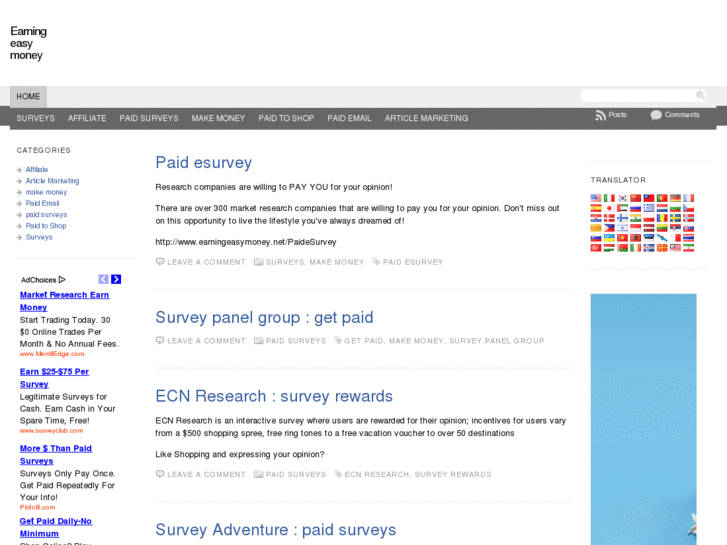Leave a comment on Paid esurvey post
The height and width of the screenshot is (545, 727).
pyautogui.click(x=206, y=262)
